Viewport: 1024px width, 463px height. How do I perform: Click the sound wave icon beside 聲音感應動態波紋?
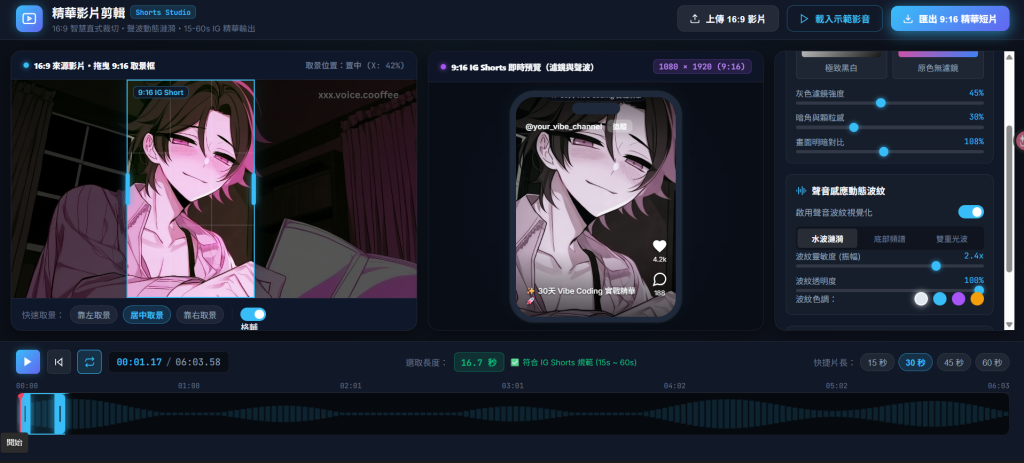801,191
